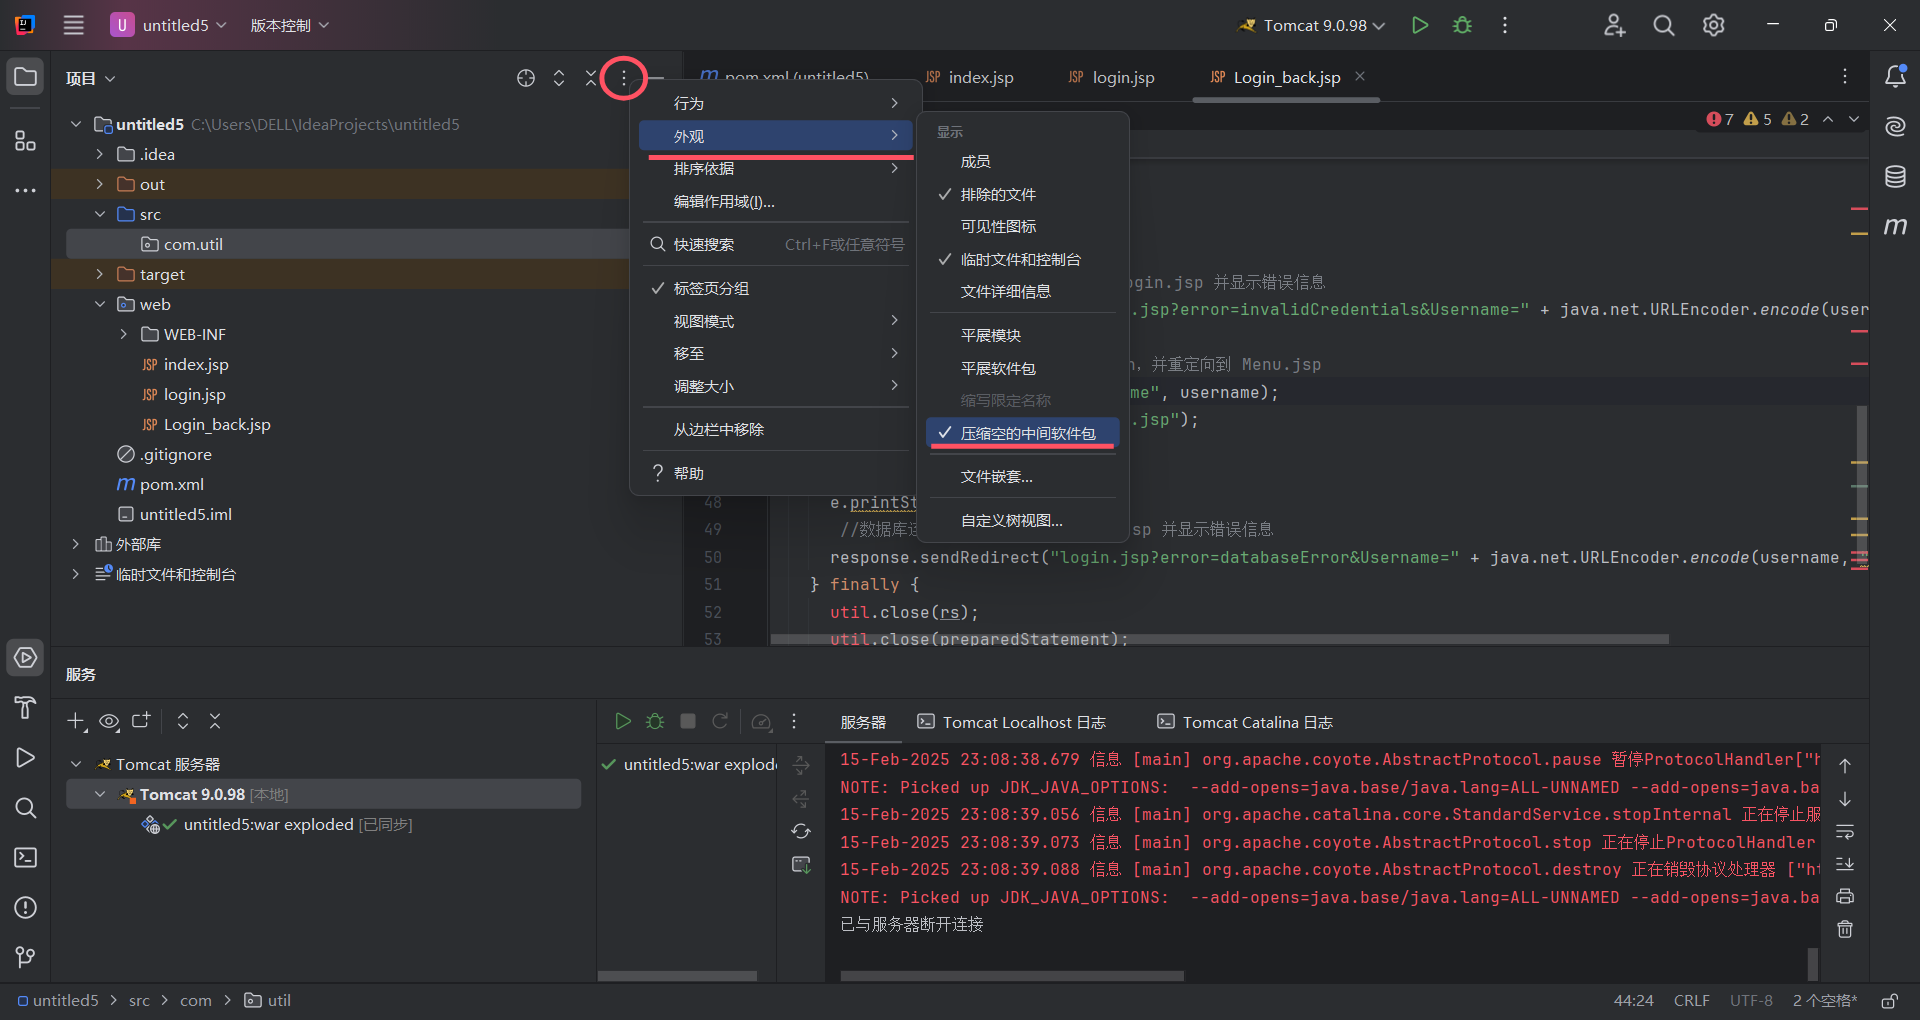Collapse the src folder

click(x=99, y=214)
